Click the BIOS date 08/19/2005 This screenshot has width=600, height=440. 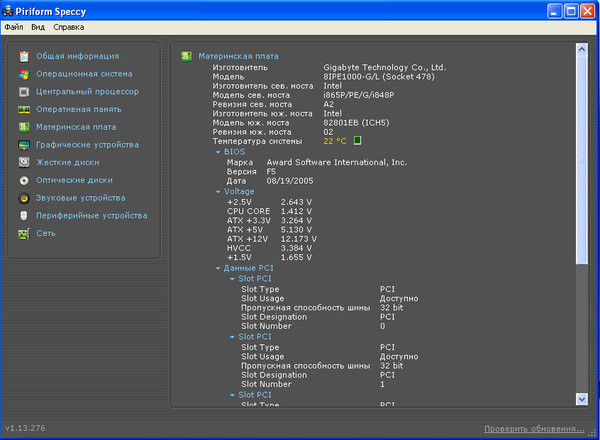click(290, 181)
